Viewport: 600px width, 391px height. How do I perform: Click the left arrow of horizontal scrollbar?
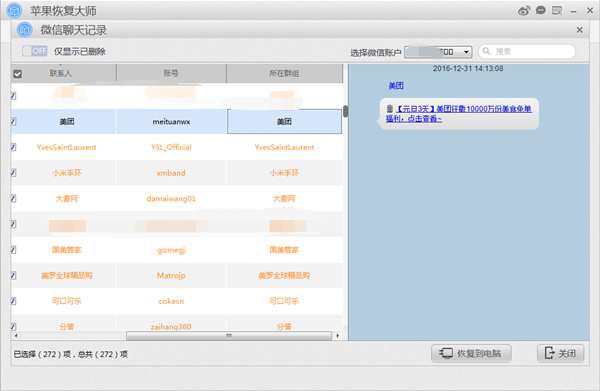click(16, 336)
